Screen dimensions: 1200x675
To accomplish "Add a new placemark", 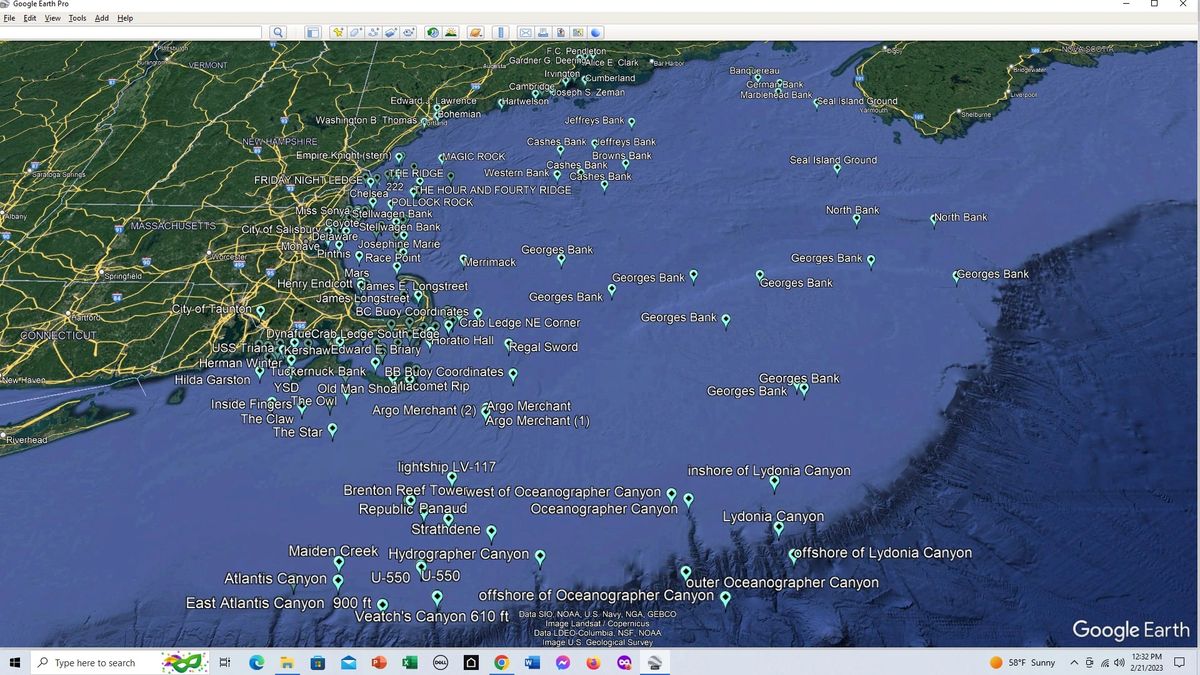I will tap(339, 32).
